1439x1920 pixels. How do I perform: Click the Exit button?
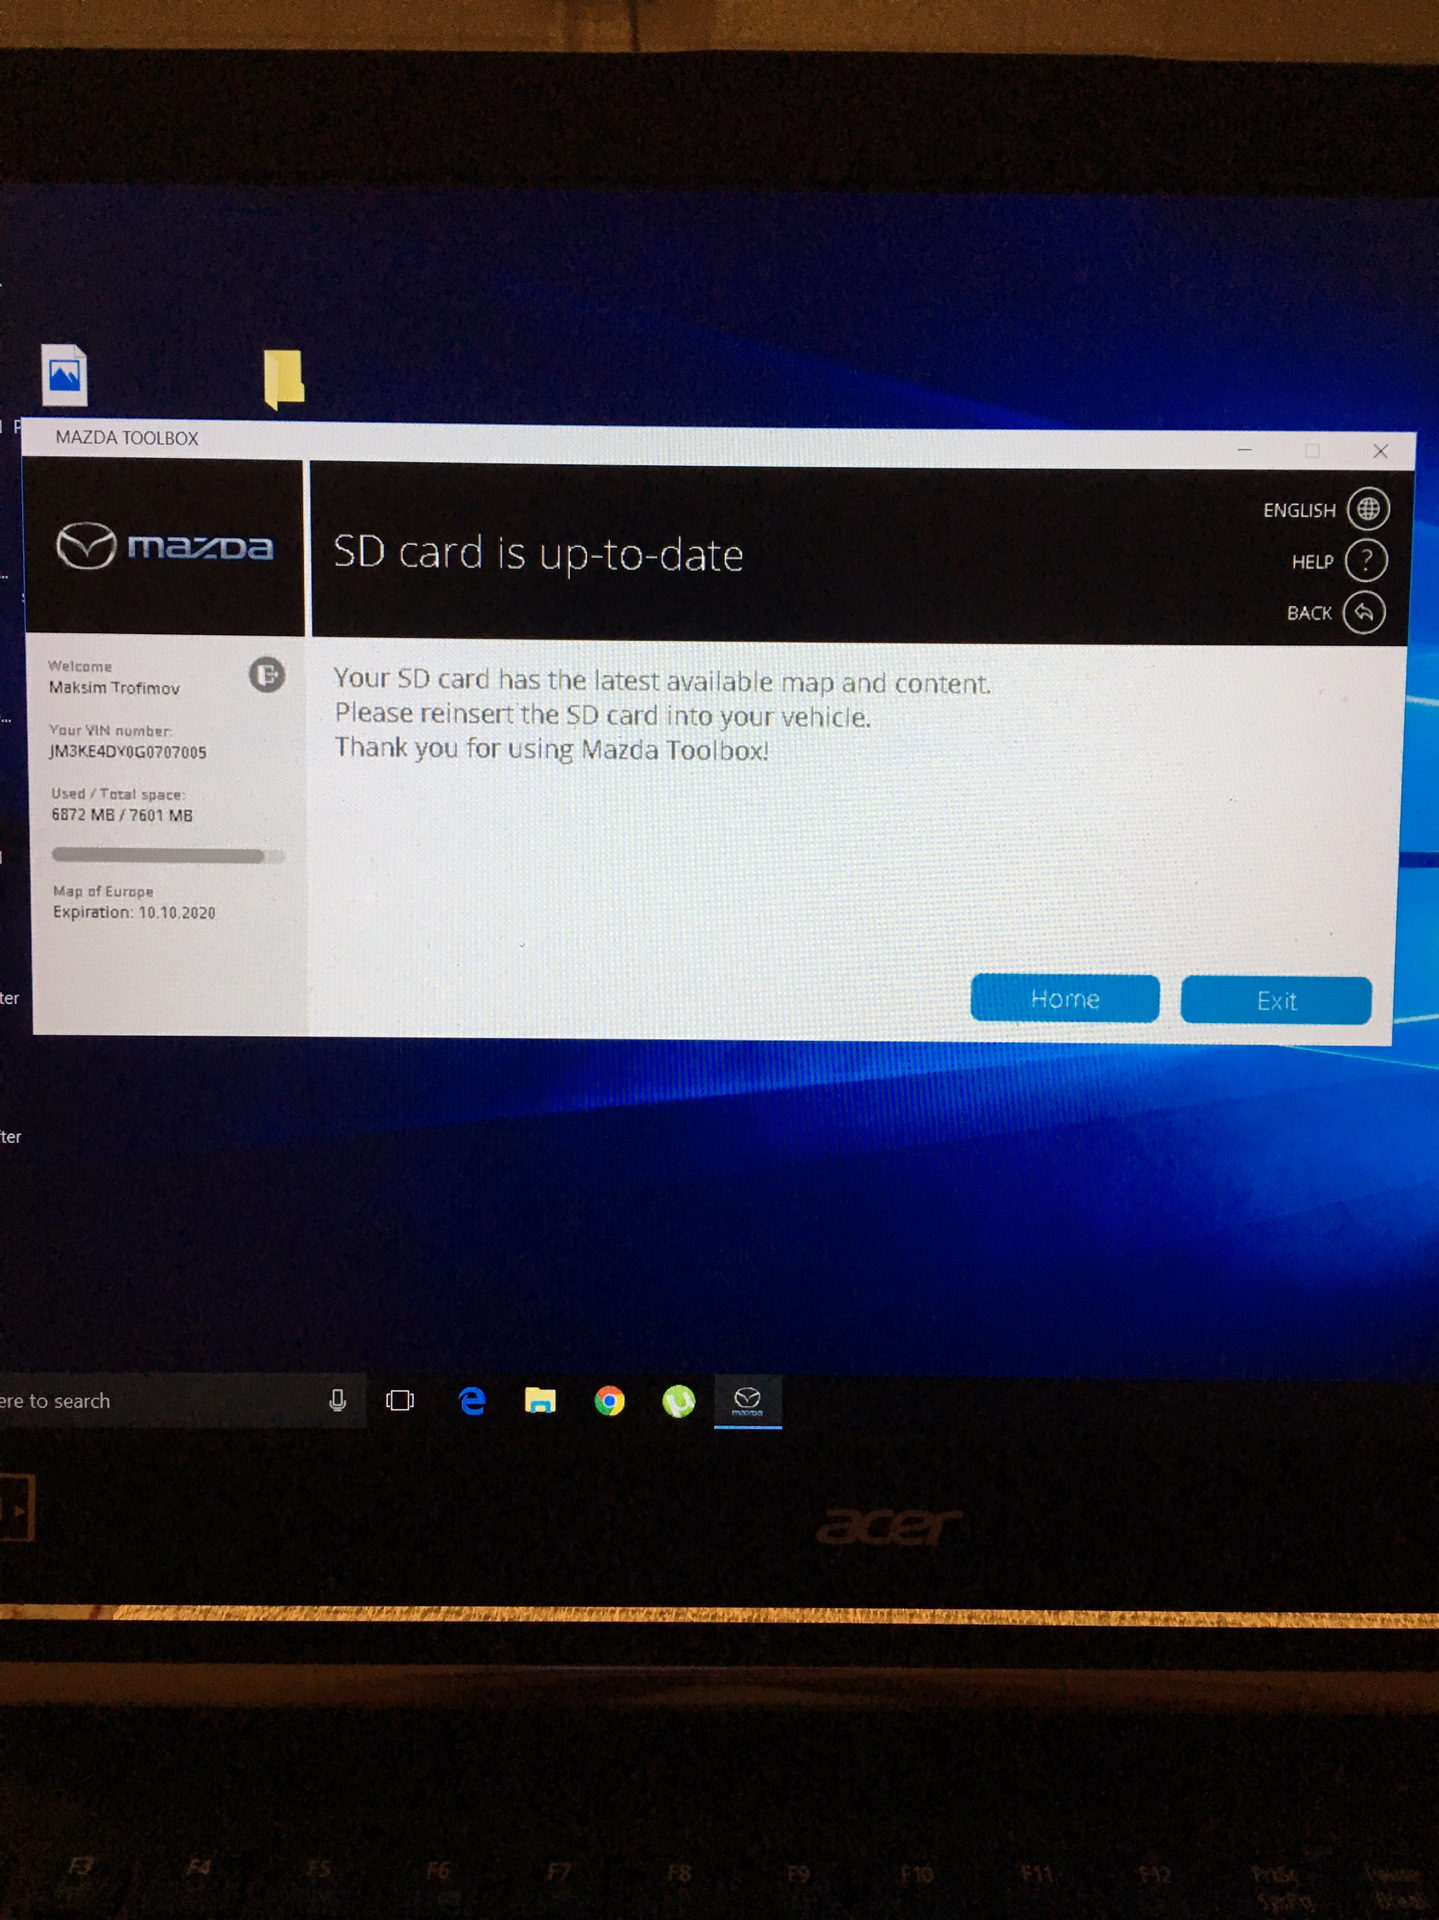(1276, 1000)
